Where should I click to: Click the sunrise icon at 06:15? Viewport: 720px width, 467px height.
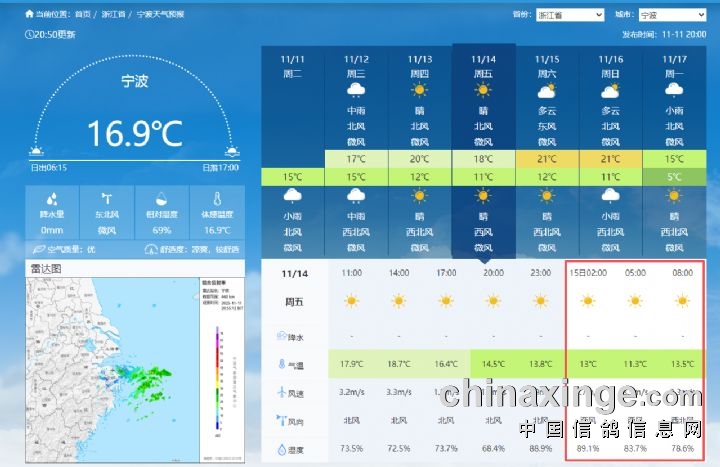click(38, 153)
